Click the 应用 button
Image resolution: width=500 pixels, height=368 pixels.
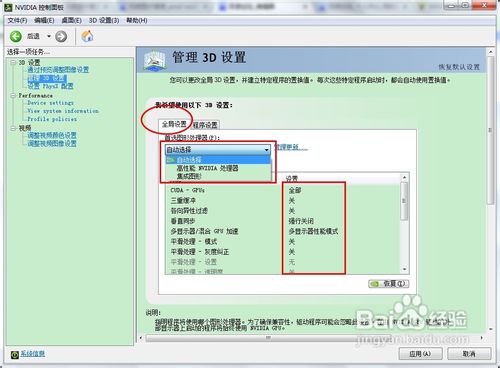pyautogui.click(x=420, y=354)
